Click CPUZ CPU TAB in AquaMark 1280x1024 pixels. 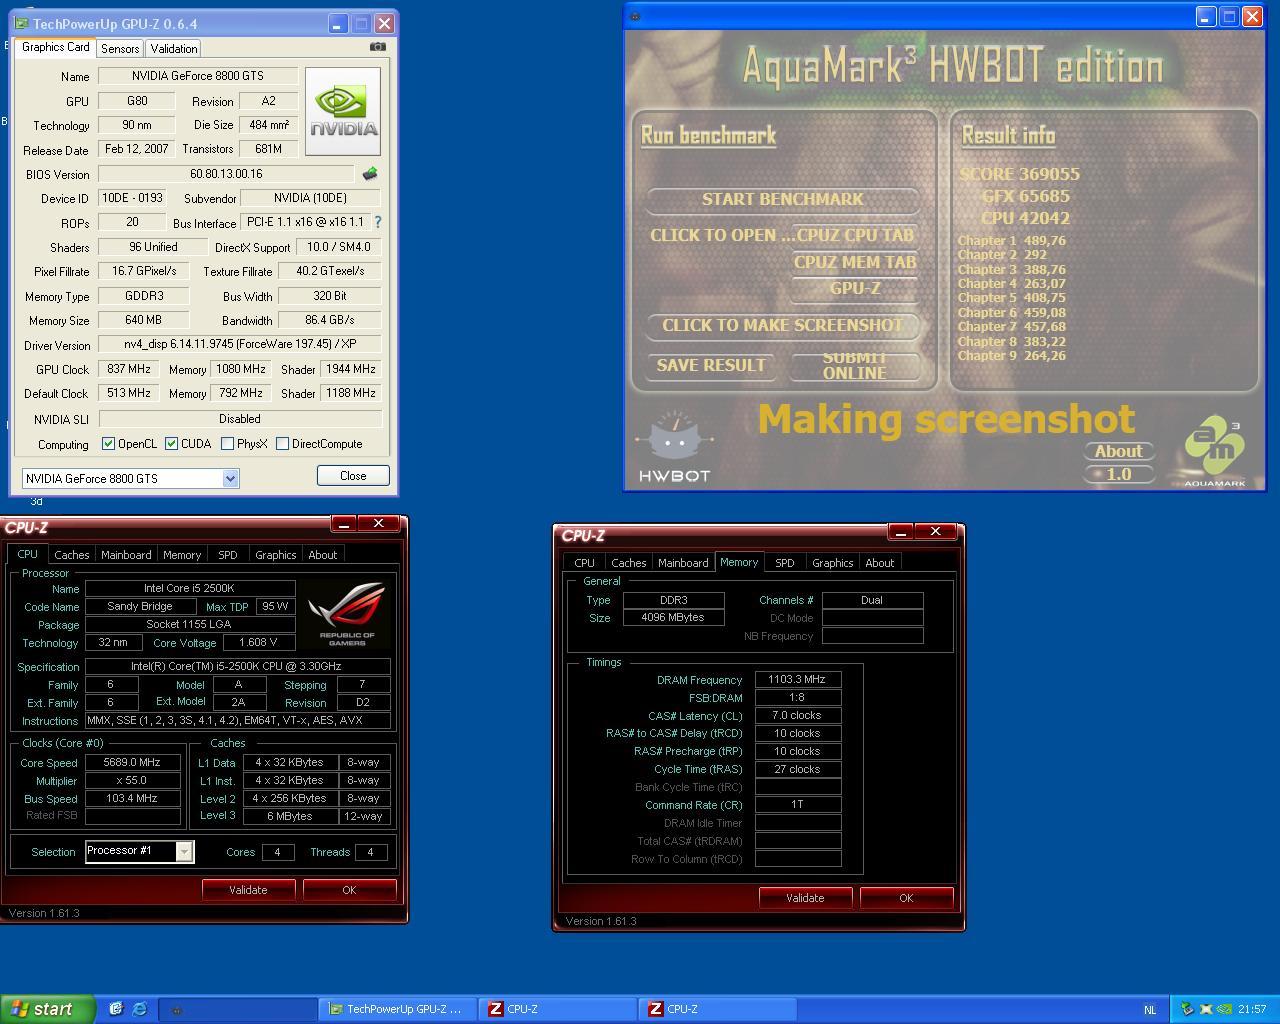point(855,235)
